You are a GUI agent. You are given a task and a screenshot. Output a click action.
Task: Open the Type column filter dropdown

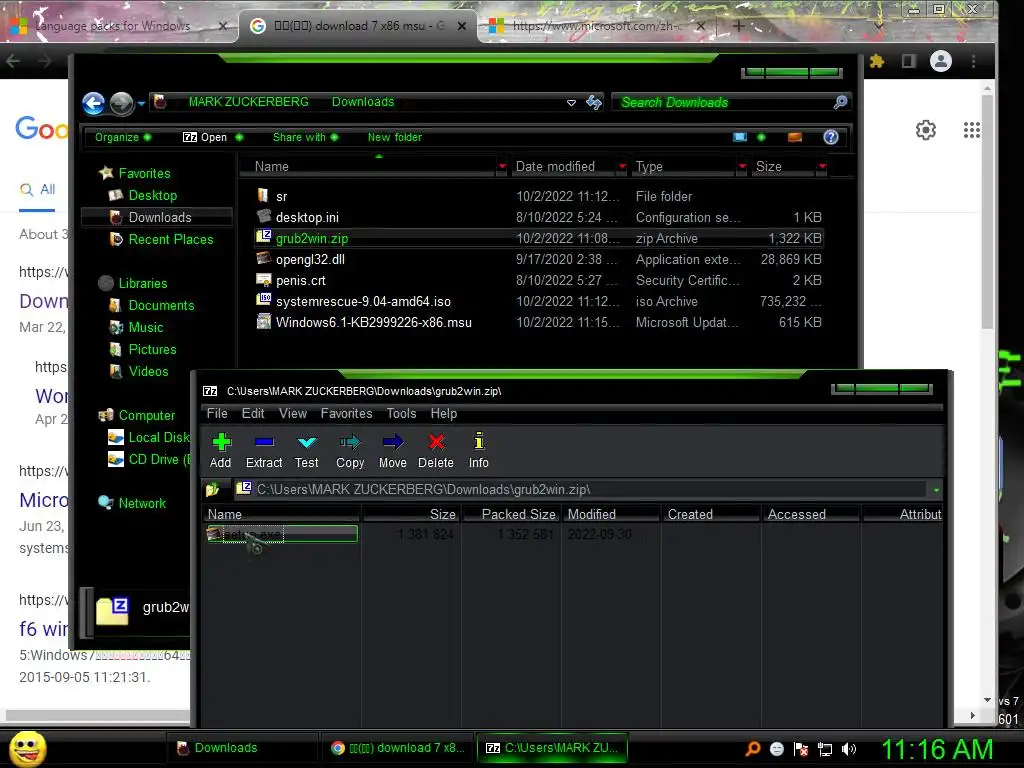pyautogui.click(x=742, y=167)
